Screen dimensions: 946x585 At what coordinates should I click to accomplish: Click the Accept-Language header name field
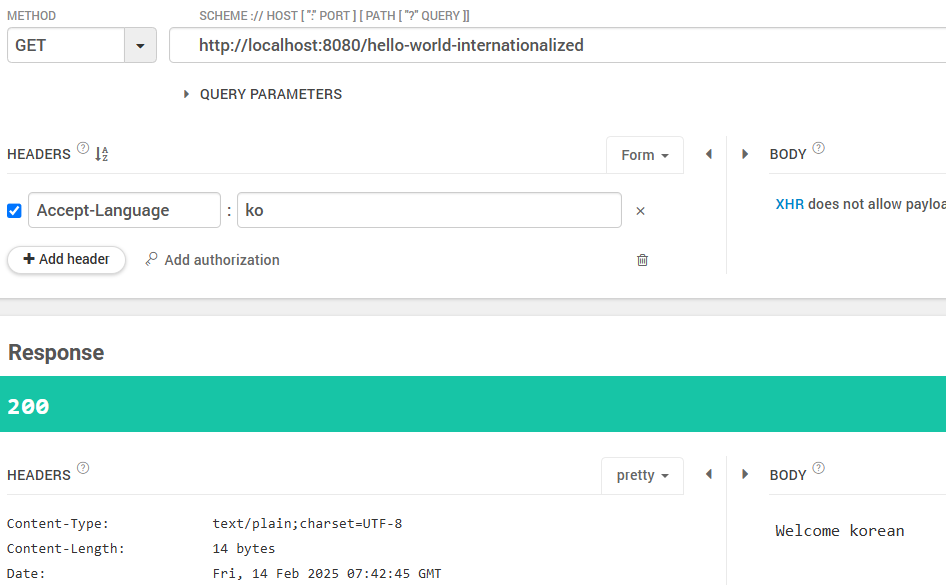point(124,210)
